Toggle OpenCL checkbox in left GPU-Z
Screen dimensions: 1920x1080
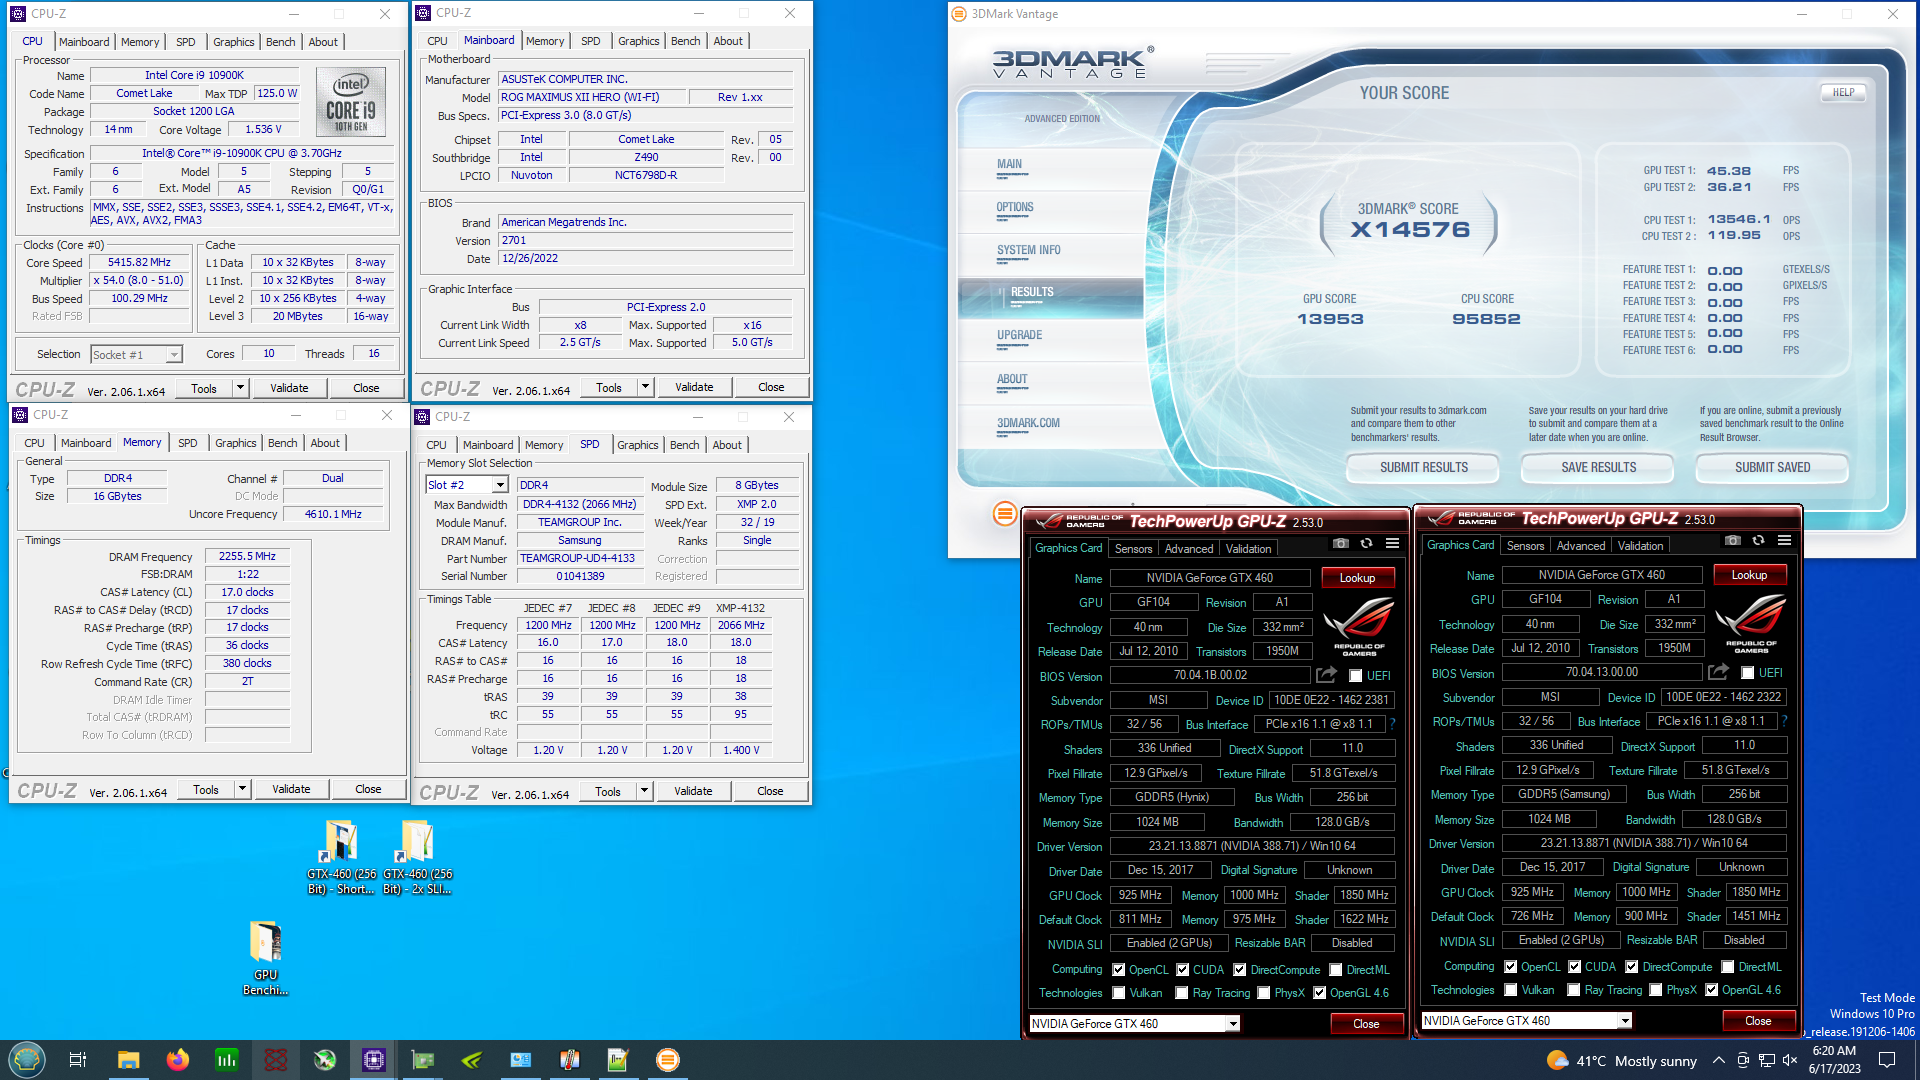pyautogui.click(x=1119, y=970)
